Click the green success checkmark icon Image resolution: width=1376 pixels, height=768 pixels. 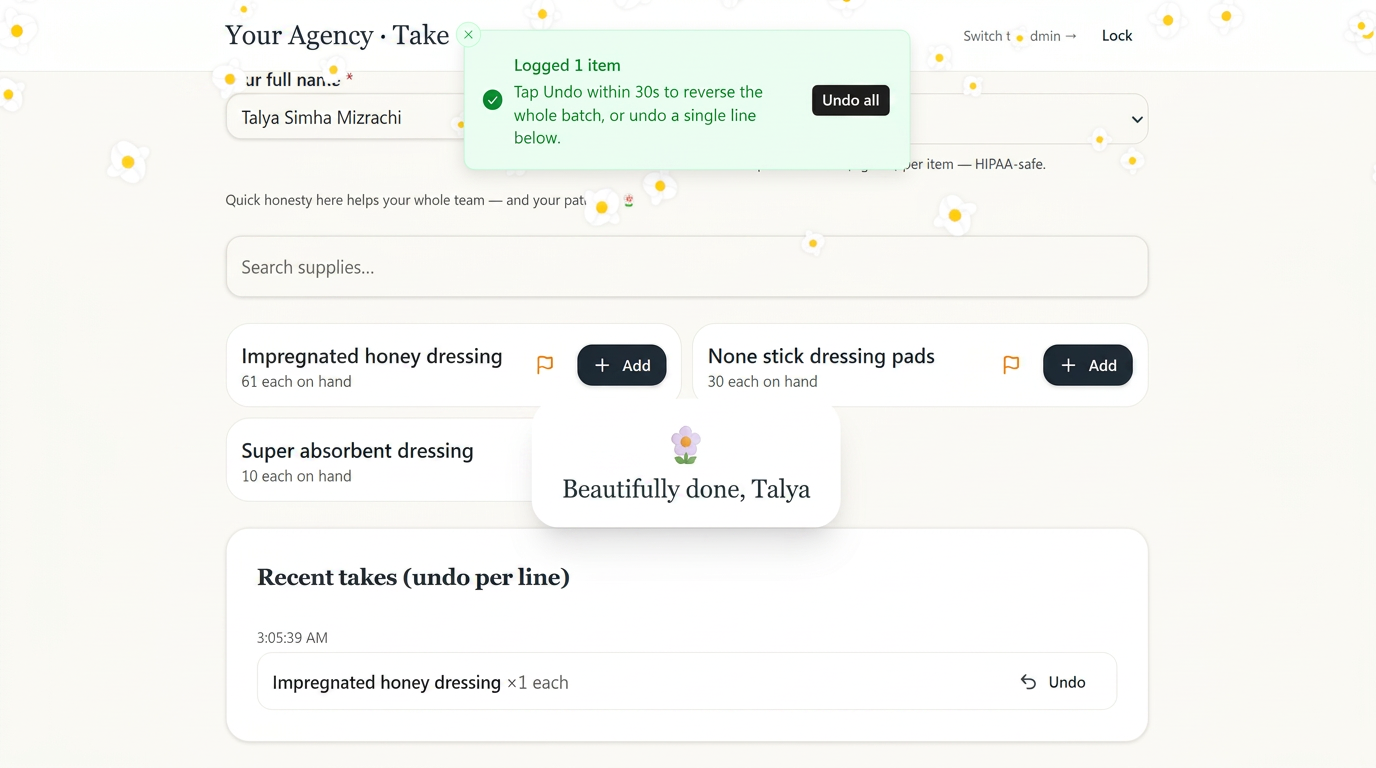point(492,100)
